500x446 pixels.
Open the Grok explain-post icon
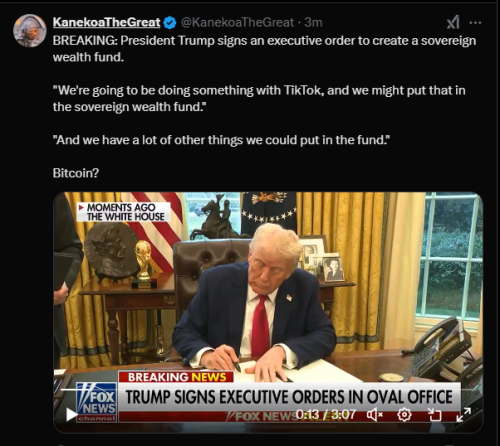tap(453, 22)
